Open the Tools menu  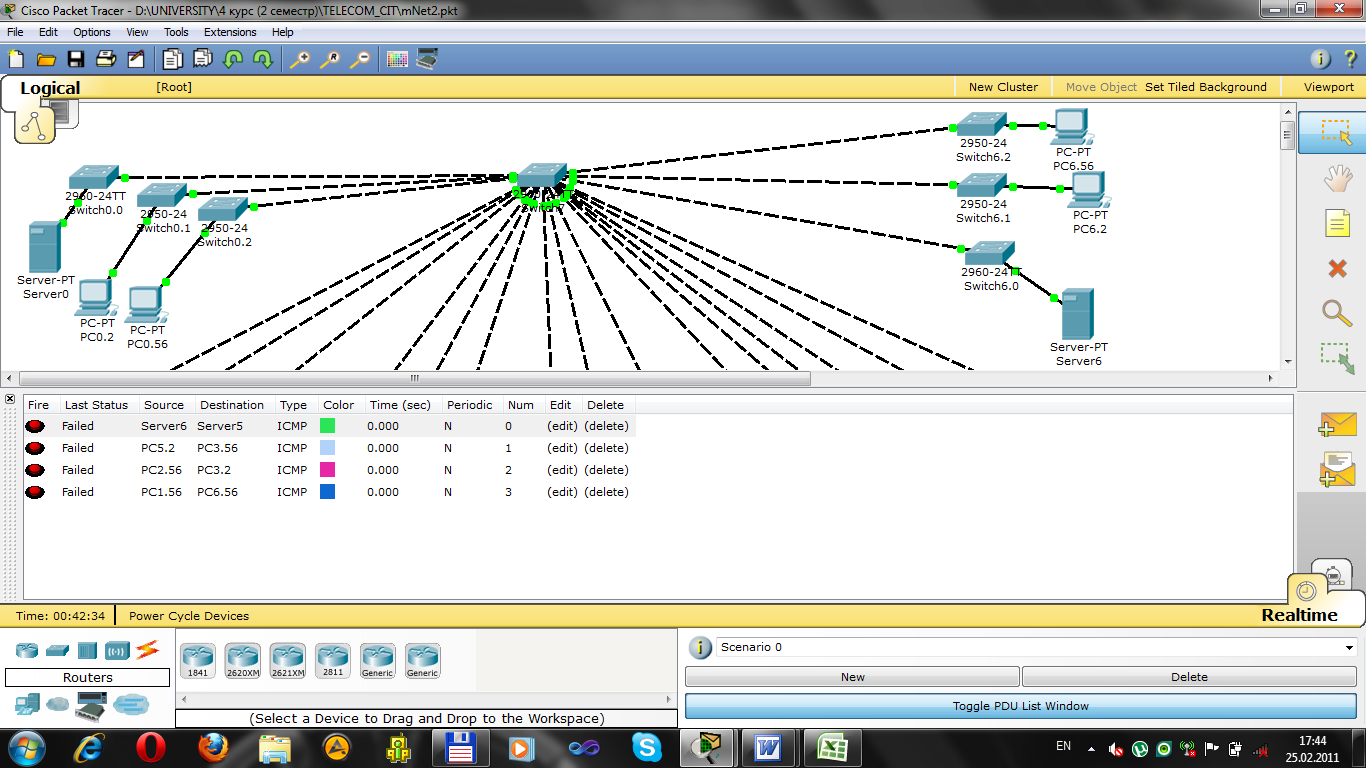[x=176, y=32]
